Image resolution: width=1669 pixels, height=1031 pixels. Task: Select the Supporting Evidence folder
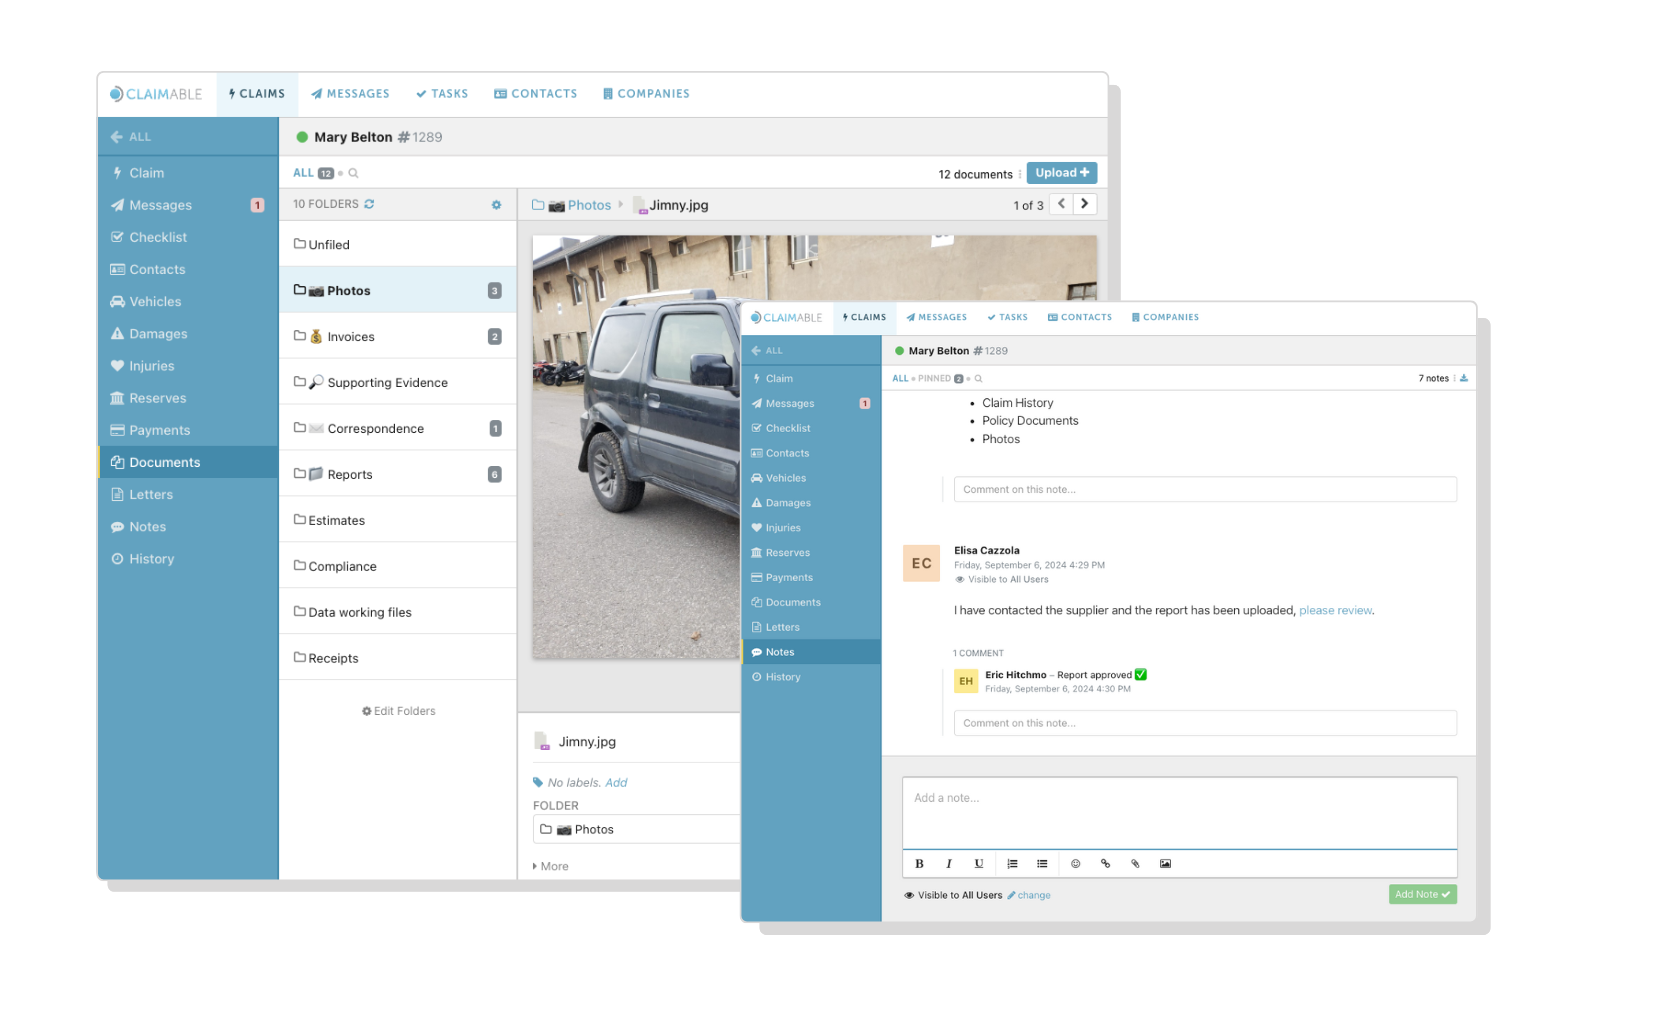pos(398,382)
